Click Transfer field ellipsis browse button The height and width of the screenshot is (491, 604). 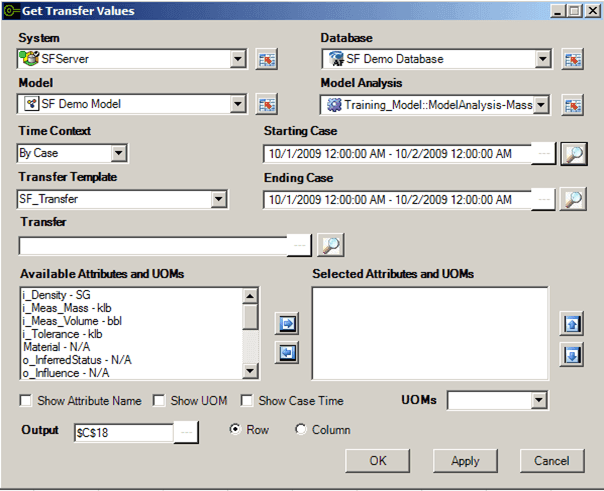(x=299, y=245)
